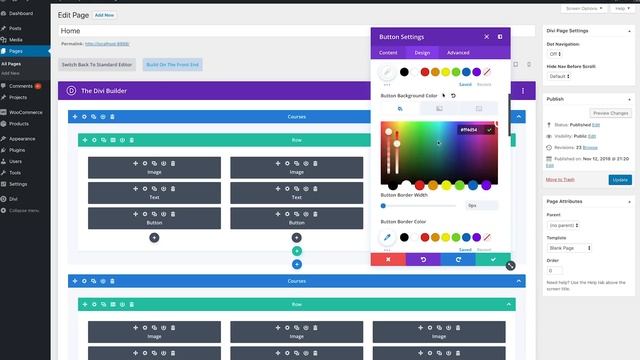Close the Button Settings panel

pyautogui.click(x=487, y=37)
